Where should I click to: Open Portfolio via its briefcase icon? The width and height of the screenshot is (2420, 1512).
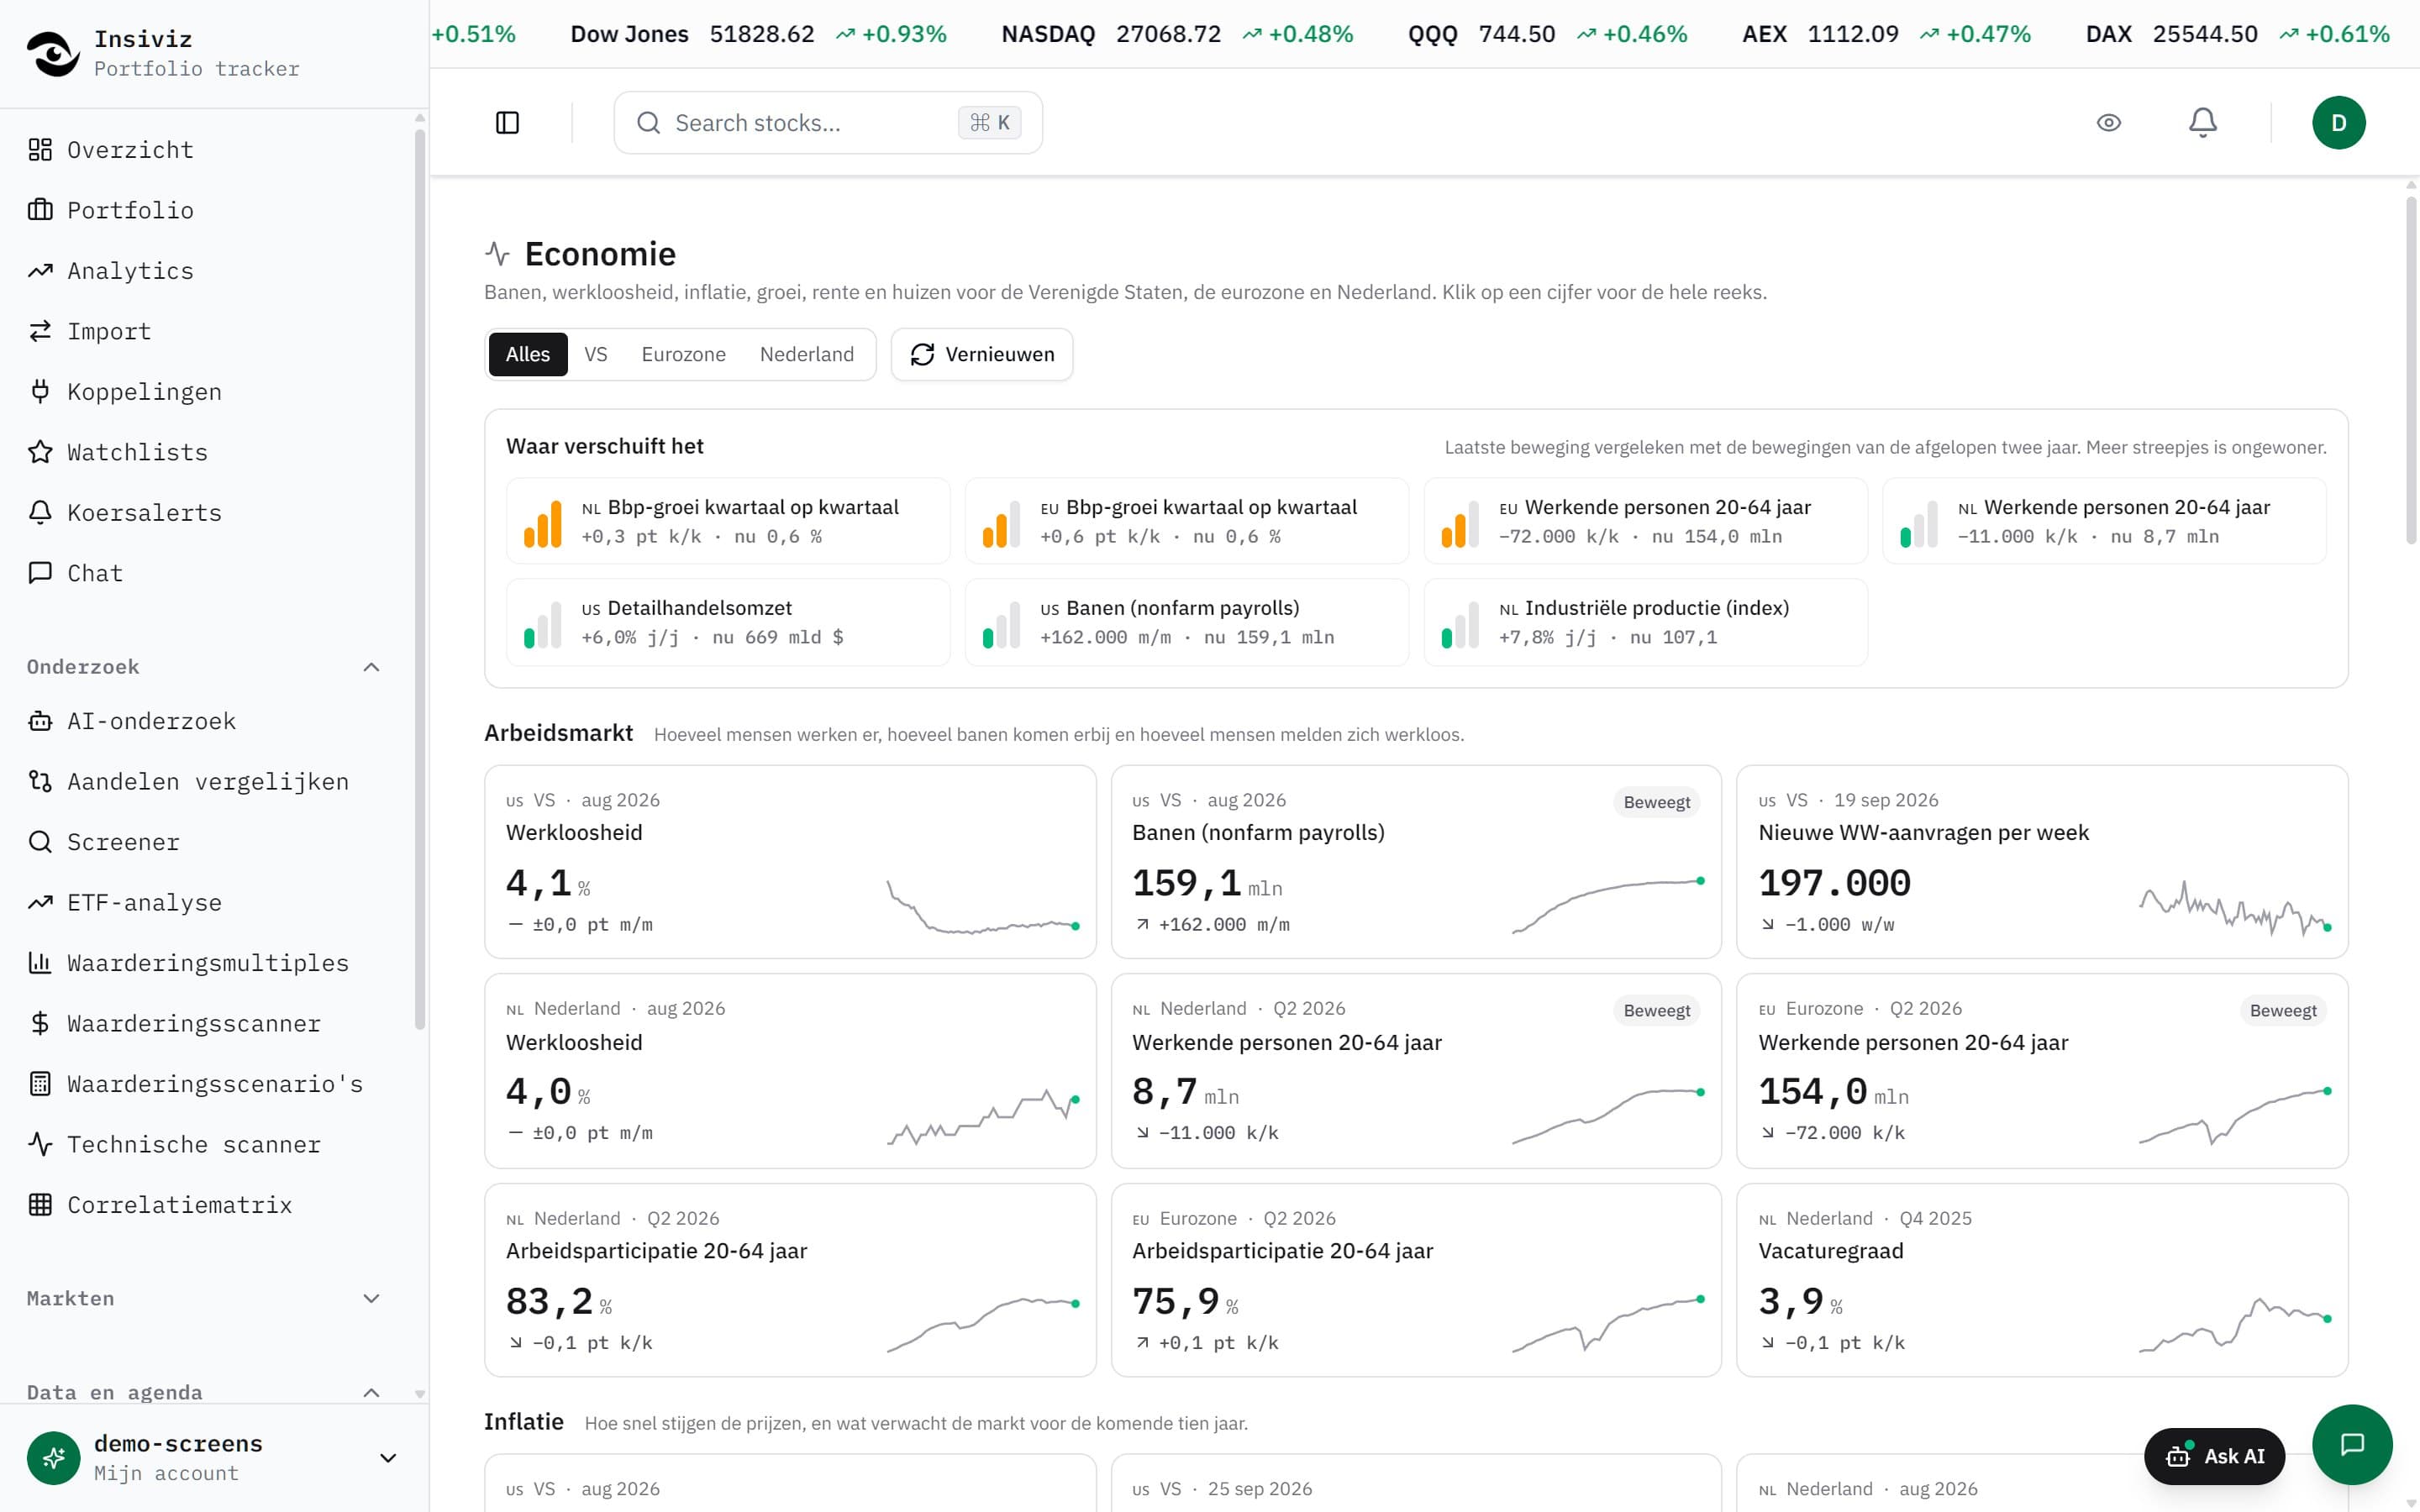point(40,210)
